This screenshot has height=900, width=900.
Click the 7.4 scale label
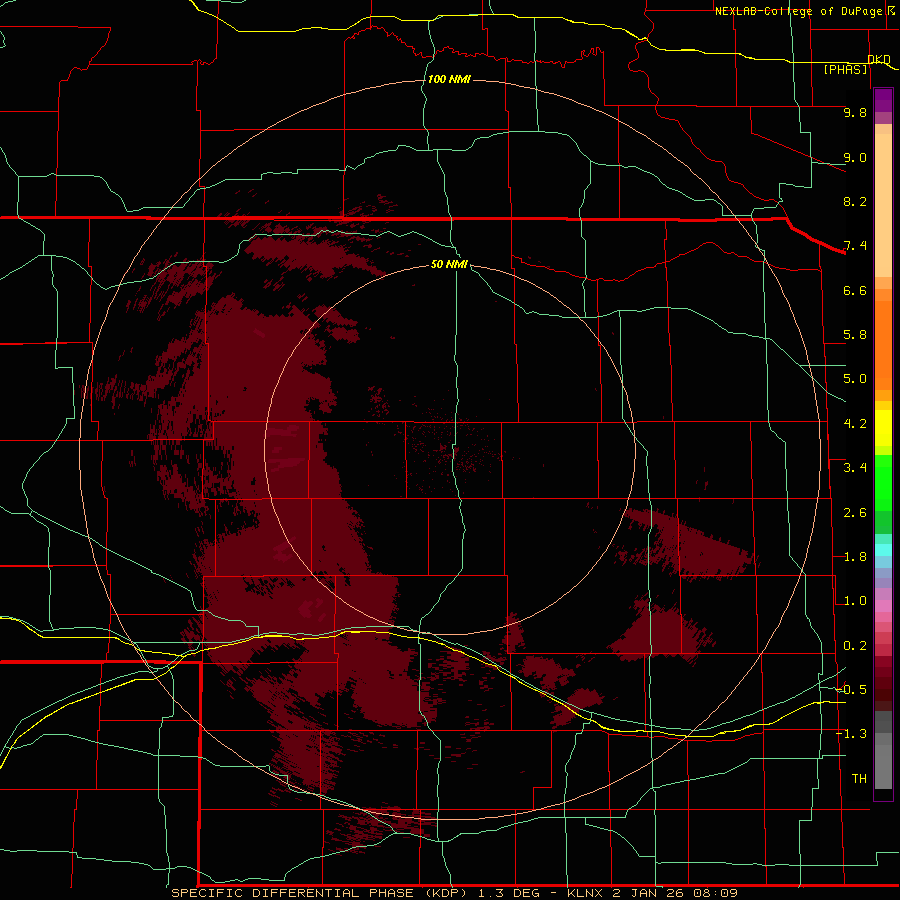[855, 246]
